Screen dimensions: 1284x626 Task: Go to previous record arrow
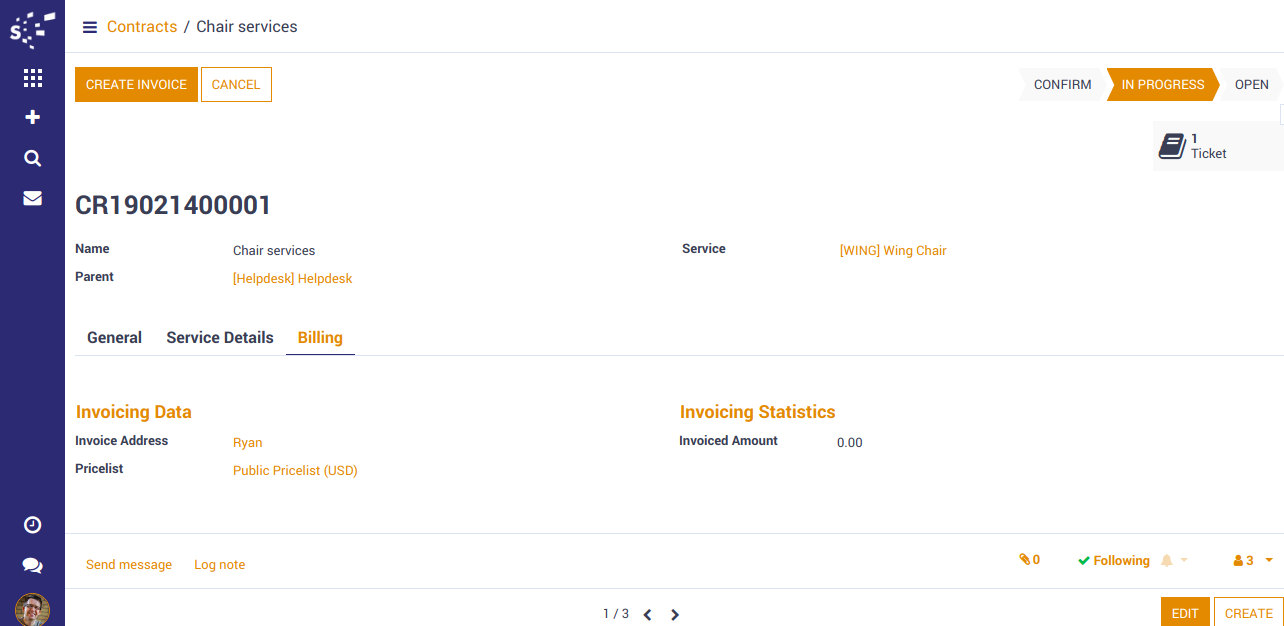tap(647, 615)
